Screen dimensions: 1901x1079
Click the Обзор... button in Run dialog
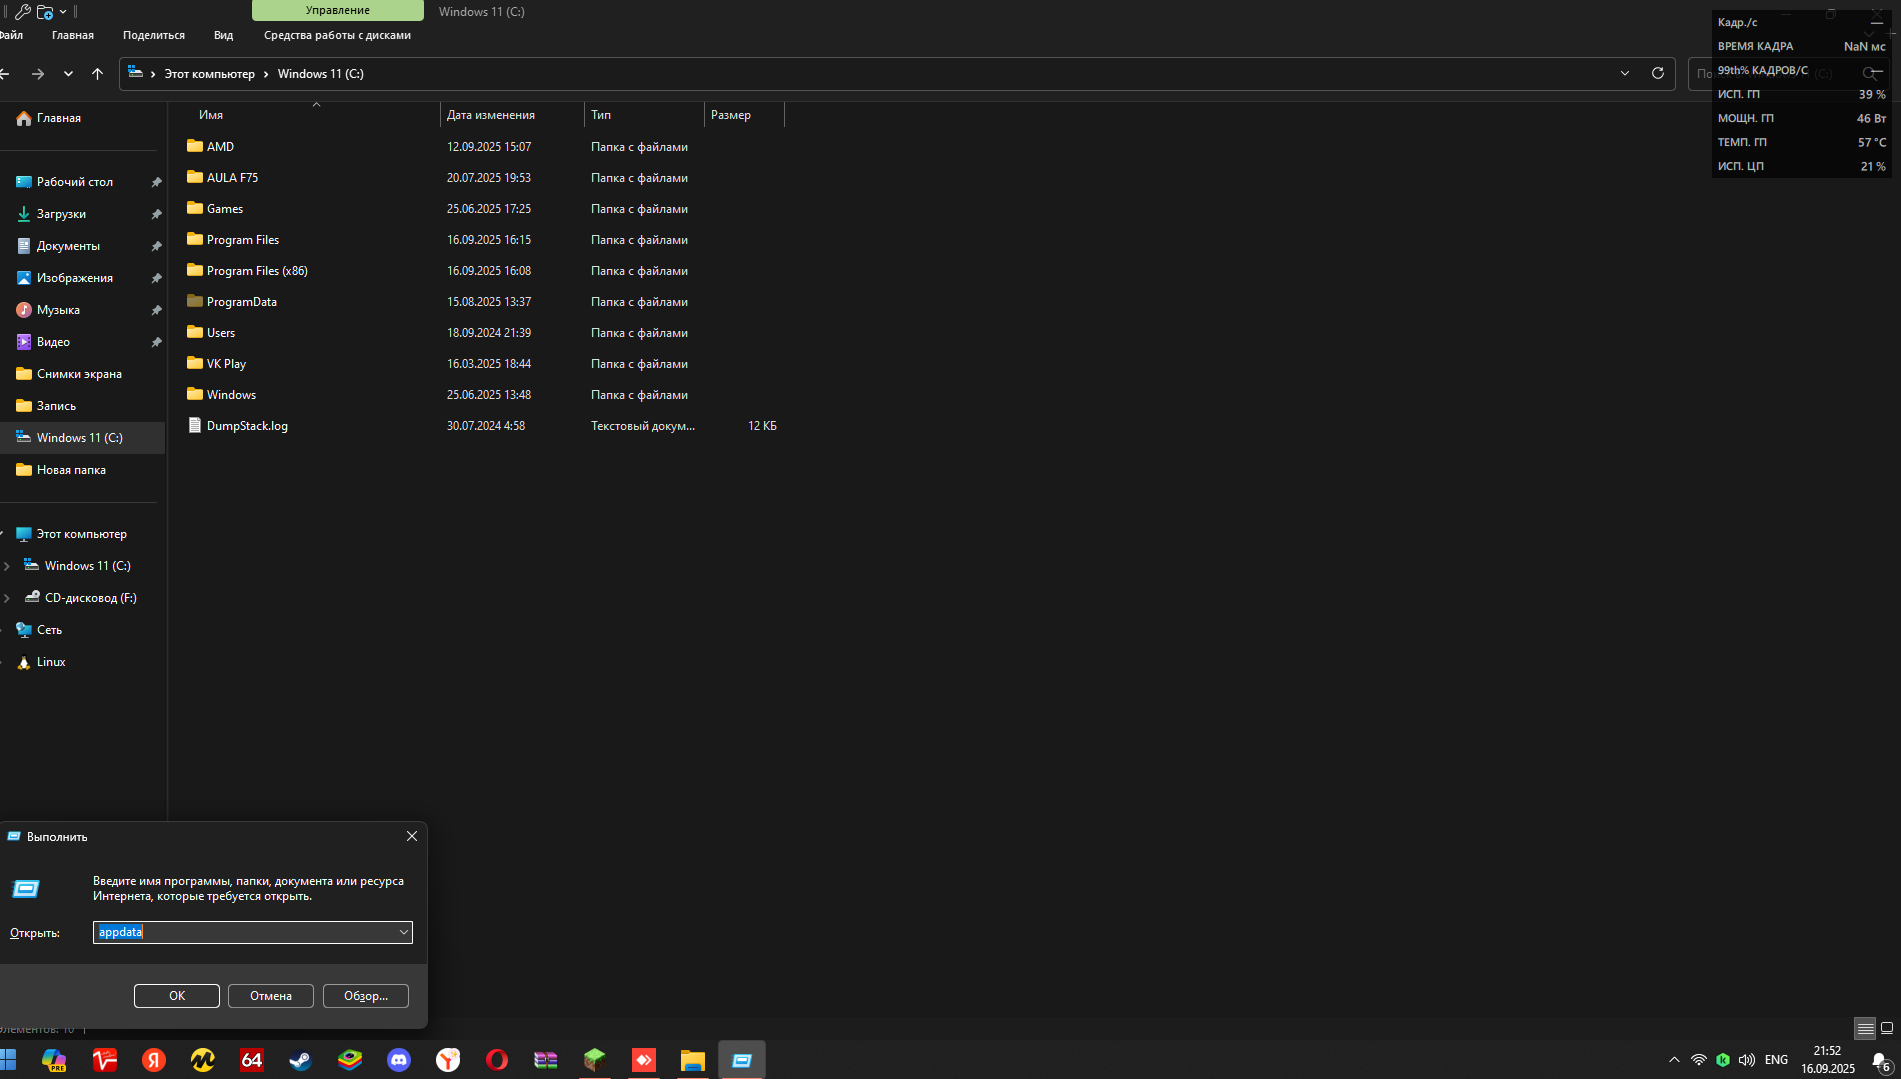point(366,996)
